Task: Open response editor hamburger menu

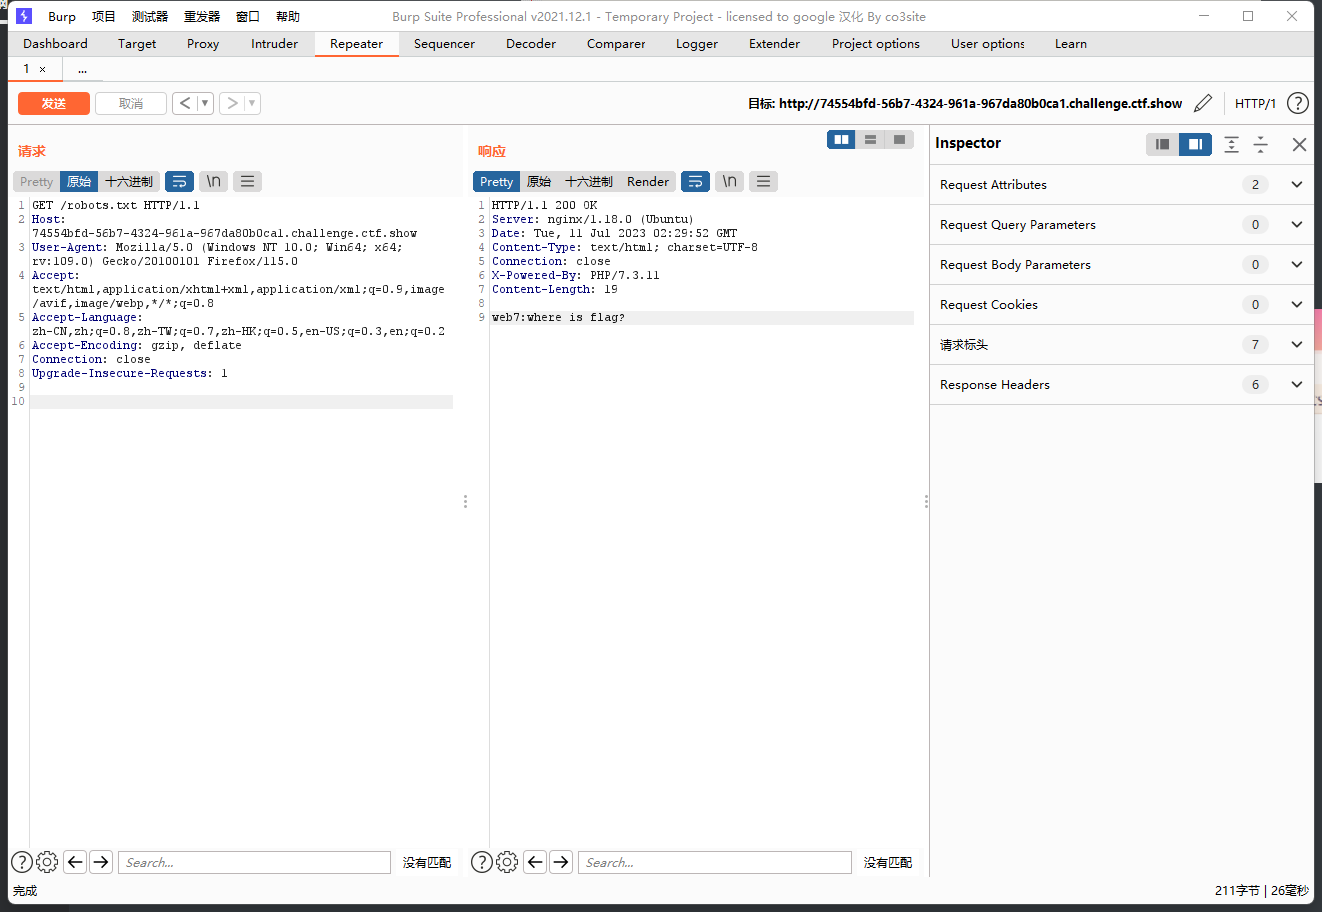Action: click(x=763, y=181)
